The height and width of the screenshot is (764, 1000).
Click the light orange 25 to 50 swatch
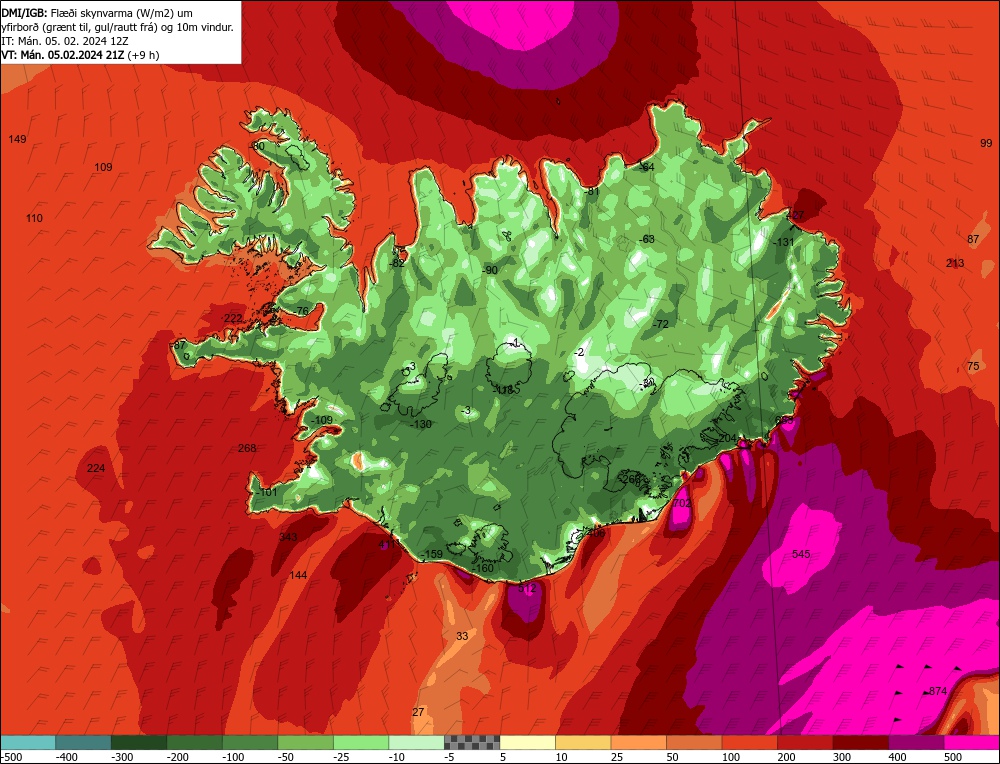click(638, 742)
